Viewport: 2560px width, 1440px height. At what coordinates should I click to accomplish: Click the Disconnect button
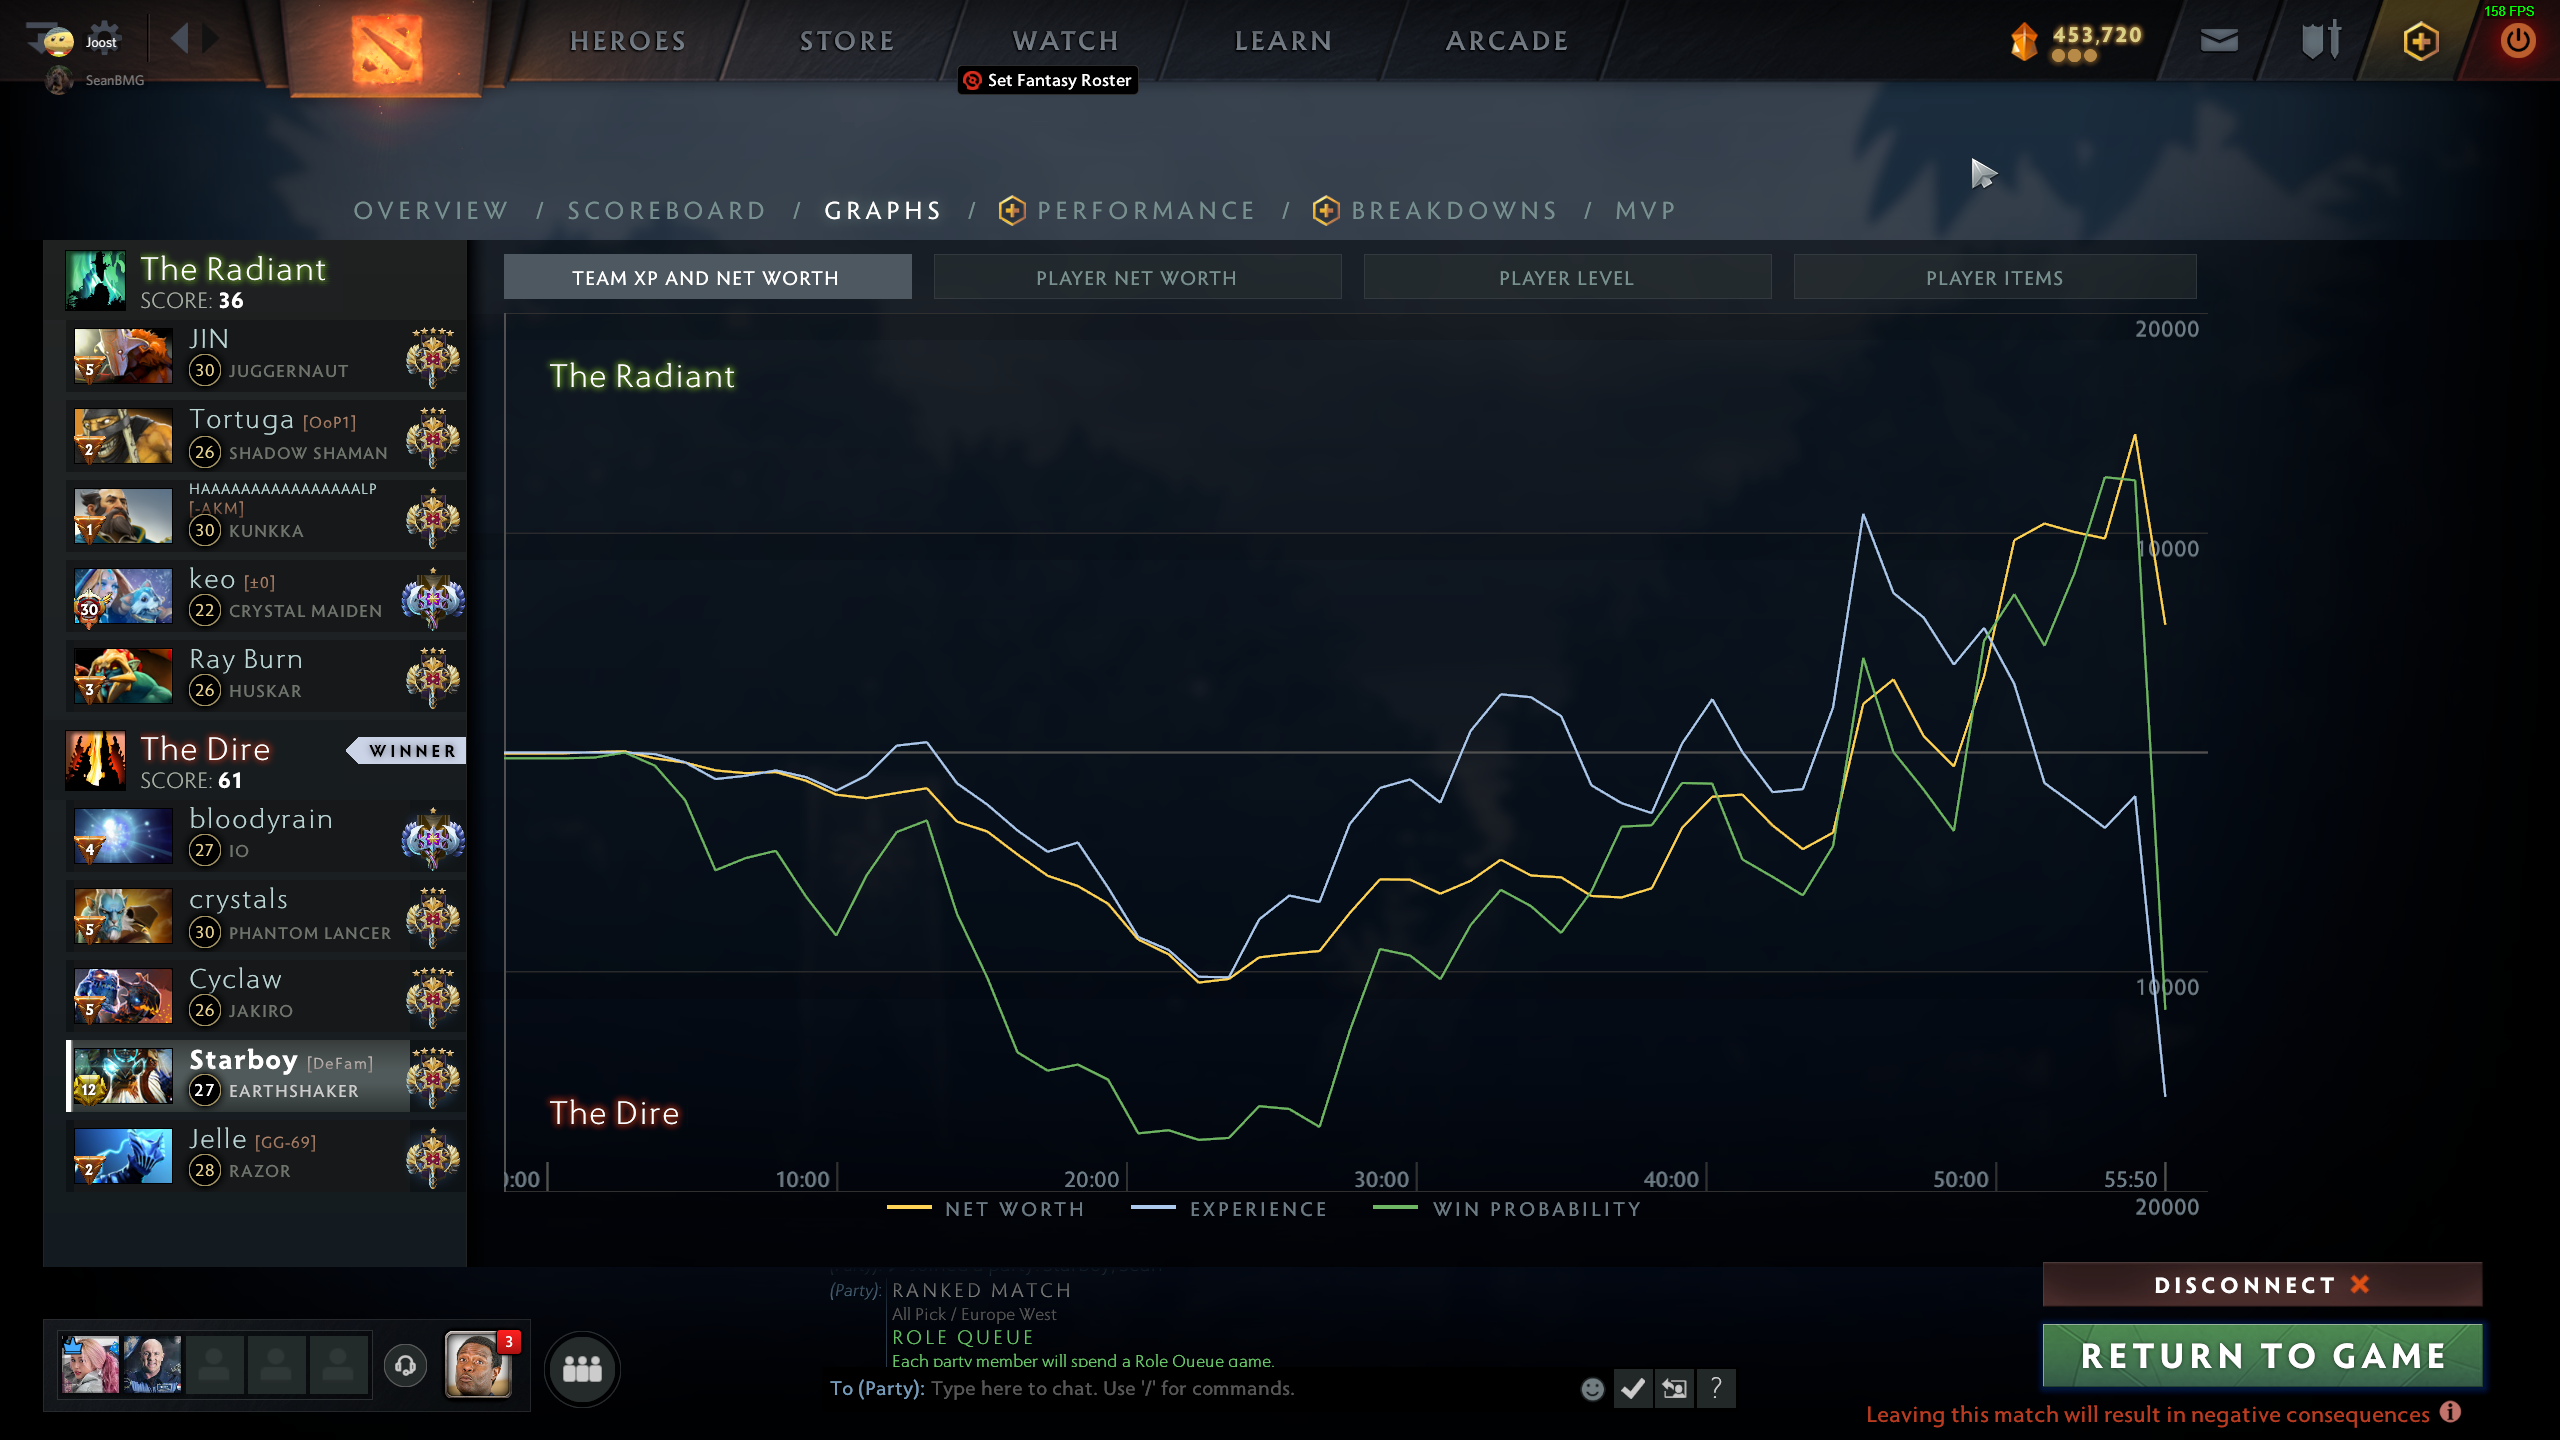(x=2261, y=1285)
